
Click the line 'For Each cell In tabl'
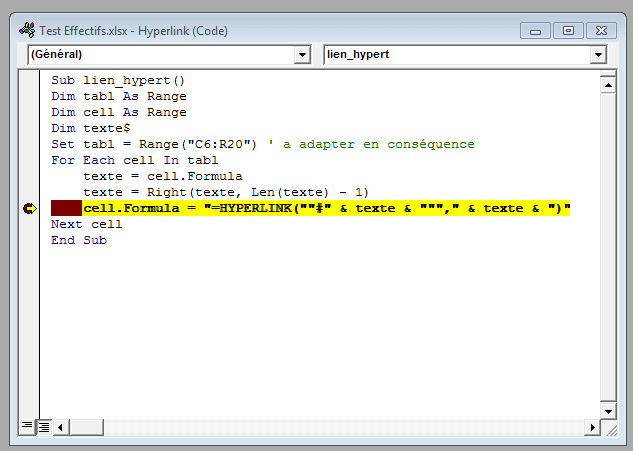134,160
